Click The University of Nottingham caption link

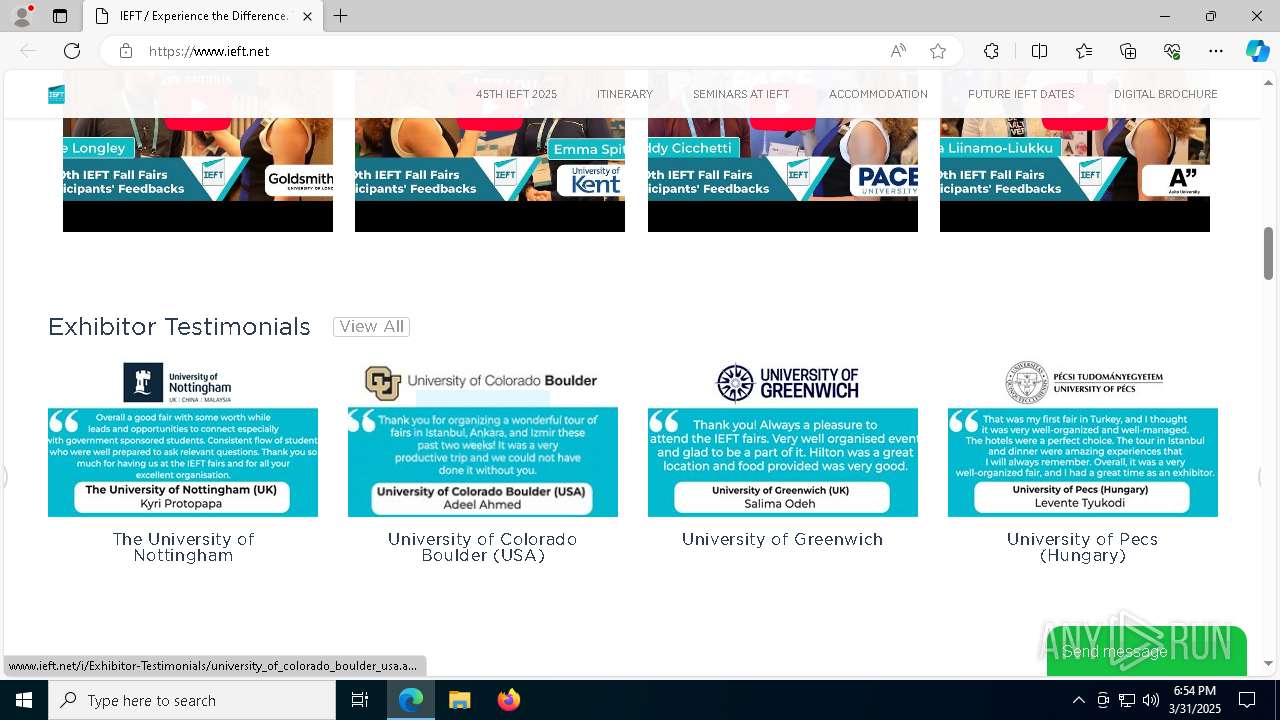[x=183, y=547]
